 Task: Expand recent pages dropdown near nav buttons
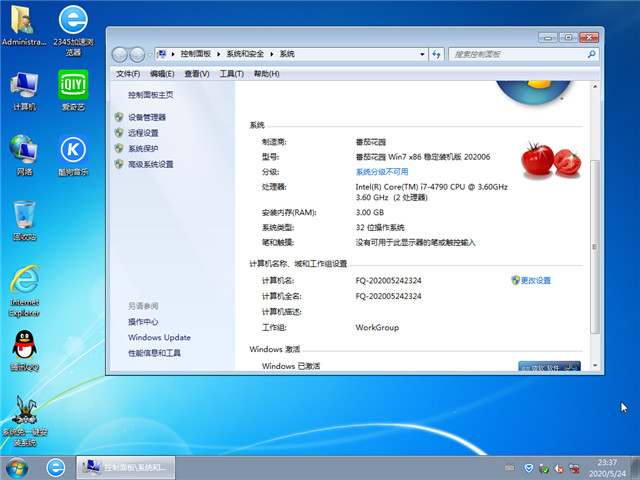coord(150,54)
